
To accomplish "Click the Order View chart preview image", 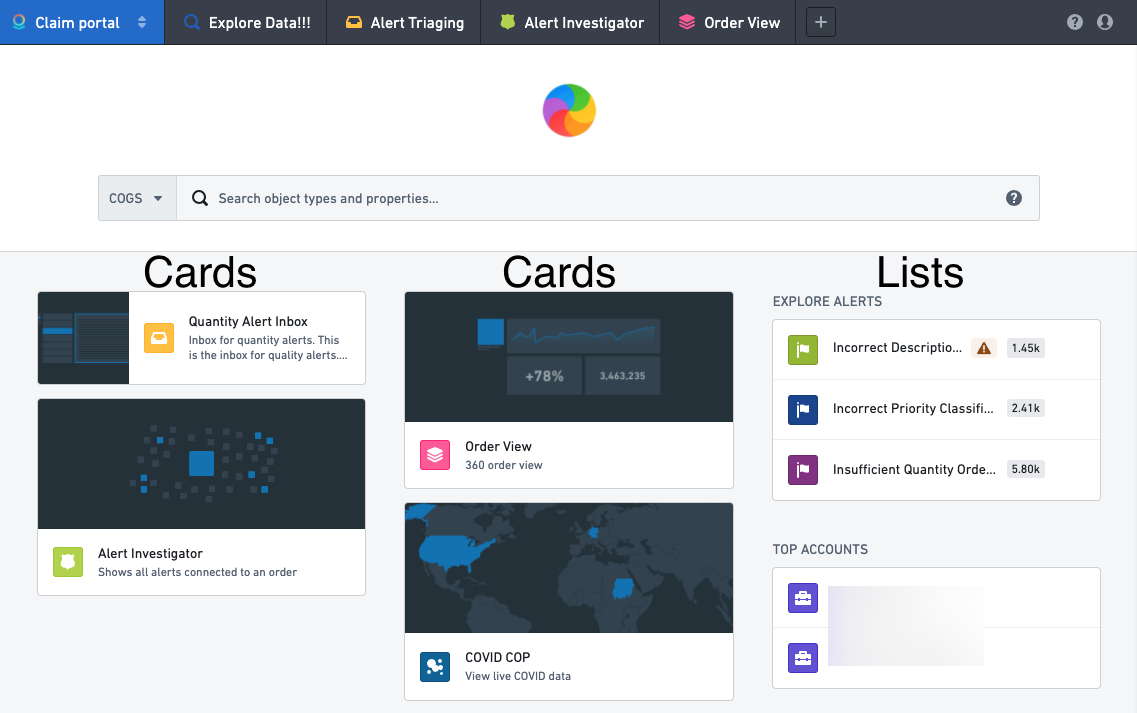I will click(x=569, y=357).
